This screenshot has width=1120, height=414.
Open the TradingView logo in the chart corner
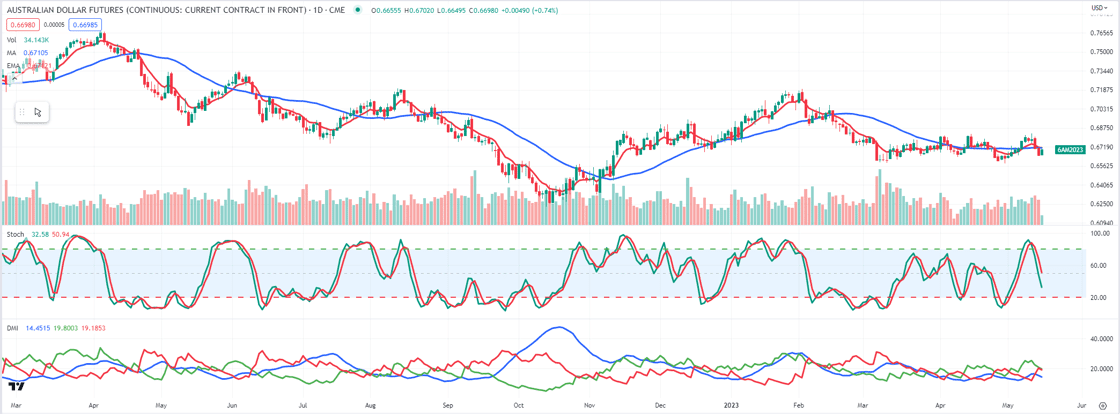(16, 385)
